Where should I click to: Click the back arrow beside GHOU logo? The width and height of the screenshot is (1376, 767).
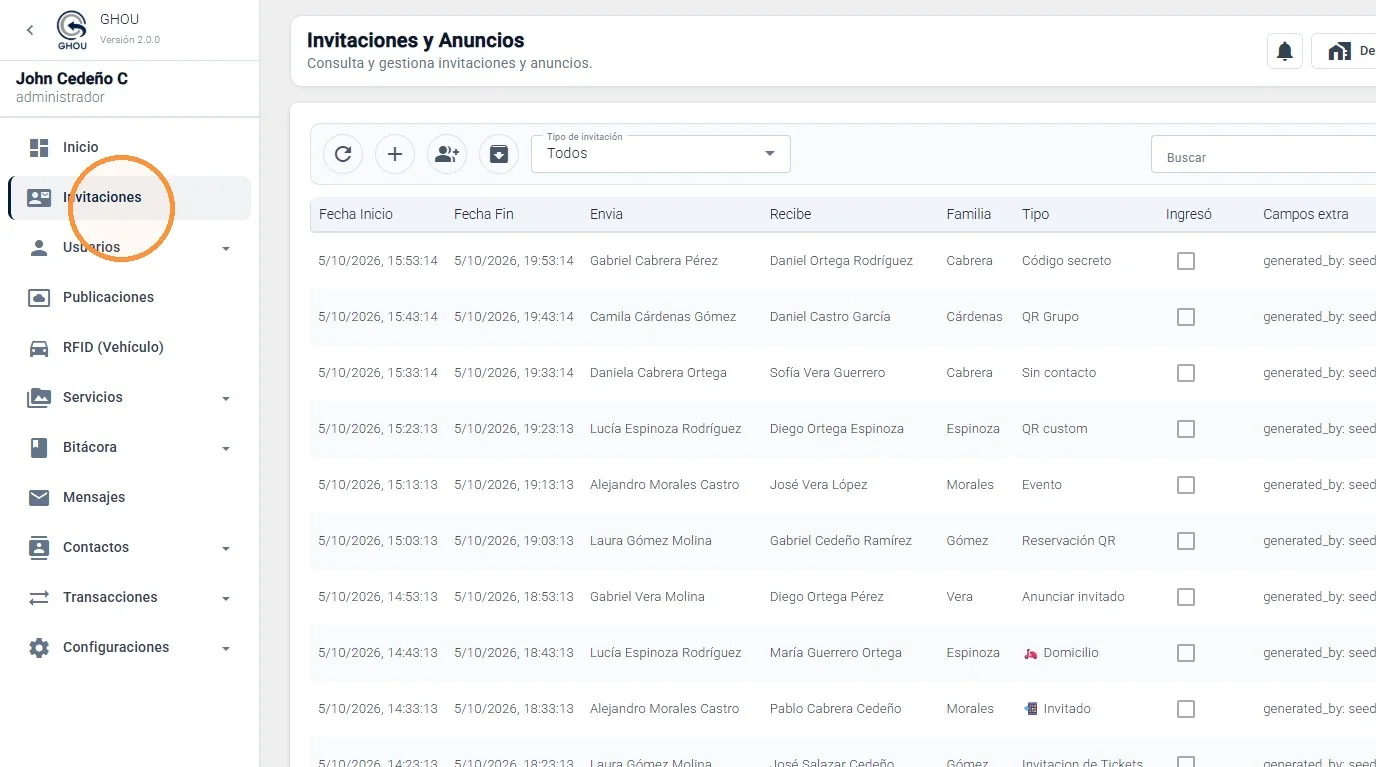coord(30,30)
